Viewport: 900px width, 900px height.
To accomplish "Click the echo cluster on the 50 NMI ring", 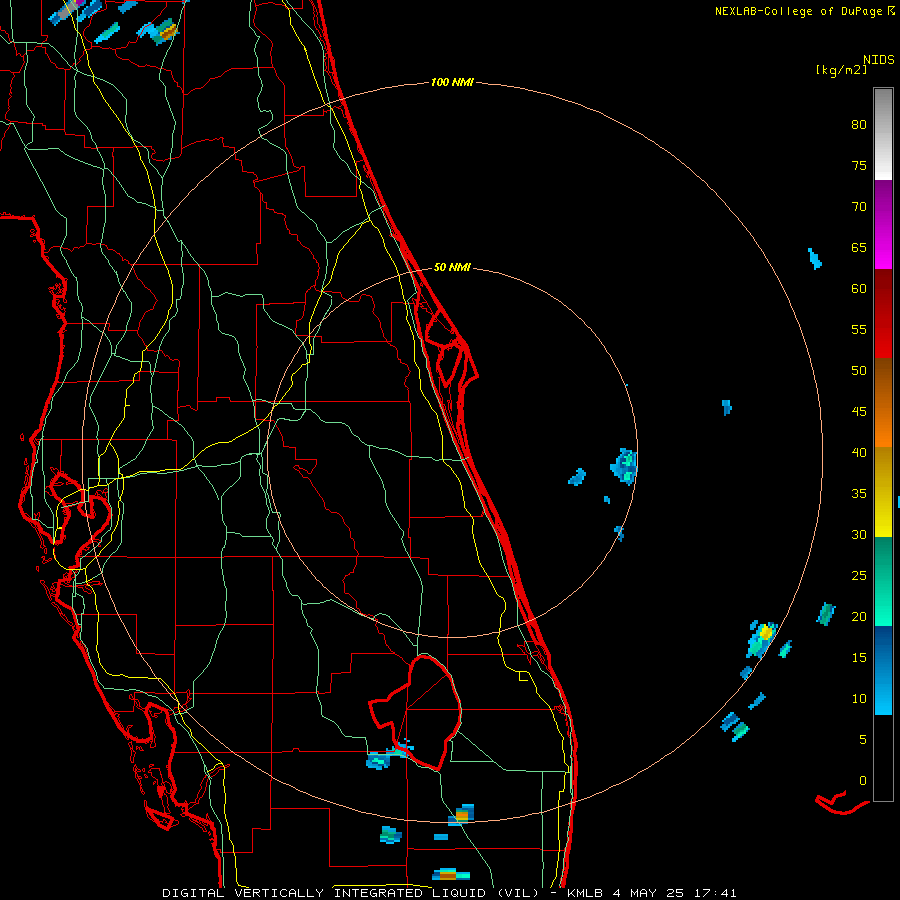I will [624, 467].
